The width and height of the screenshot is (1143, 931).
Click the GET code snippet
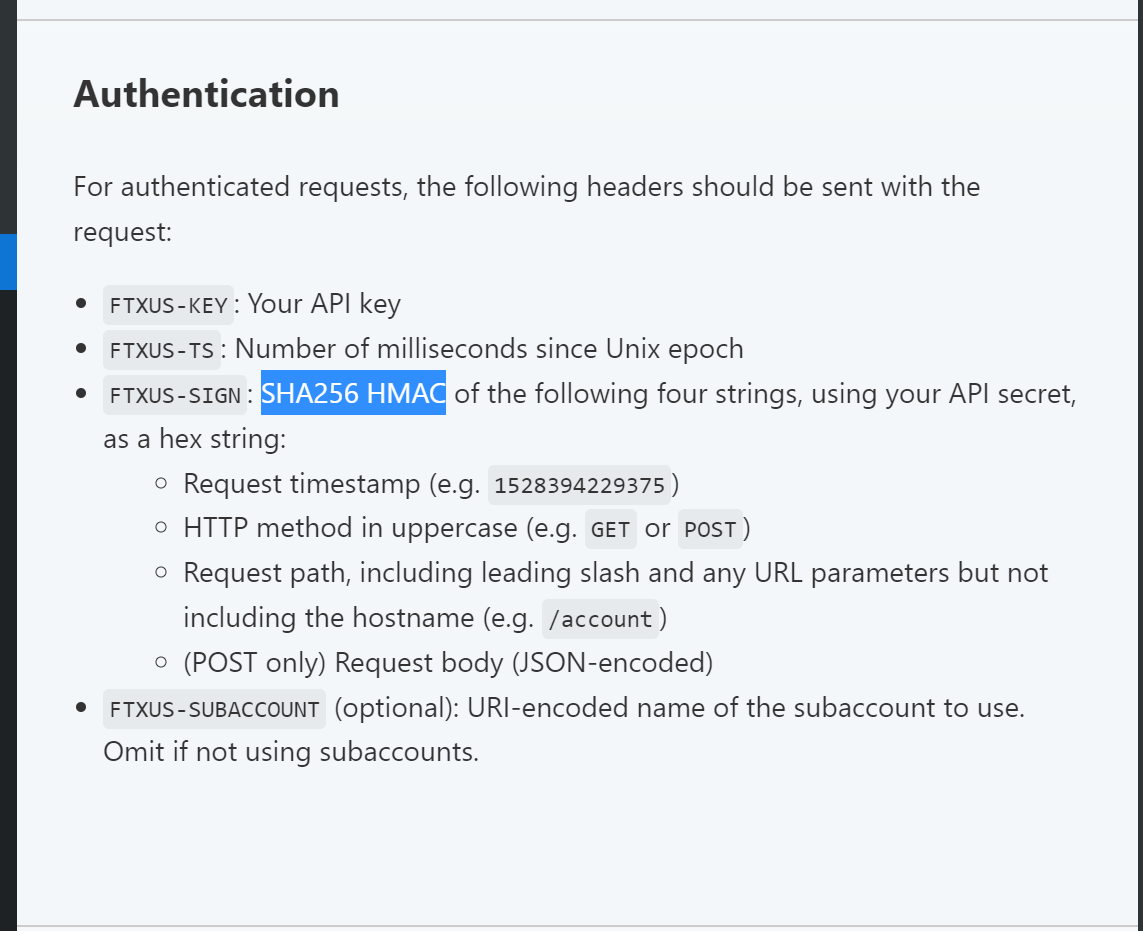(611, 529)
